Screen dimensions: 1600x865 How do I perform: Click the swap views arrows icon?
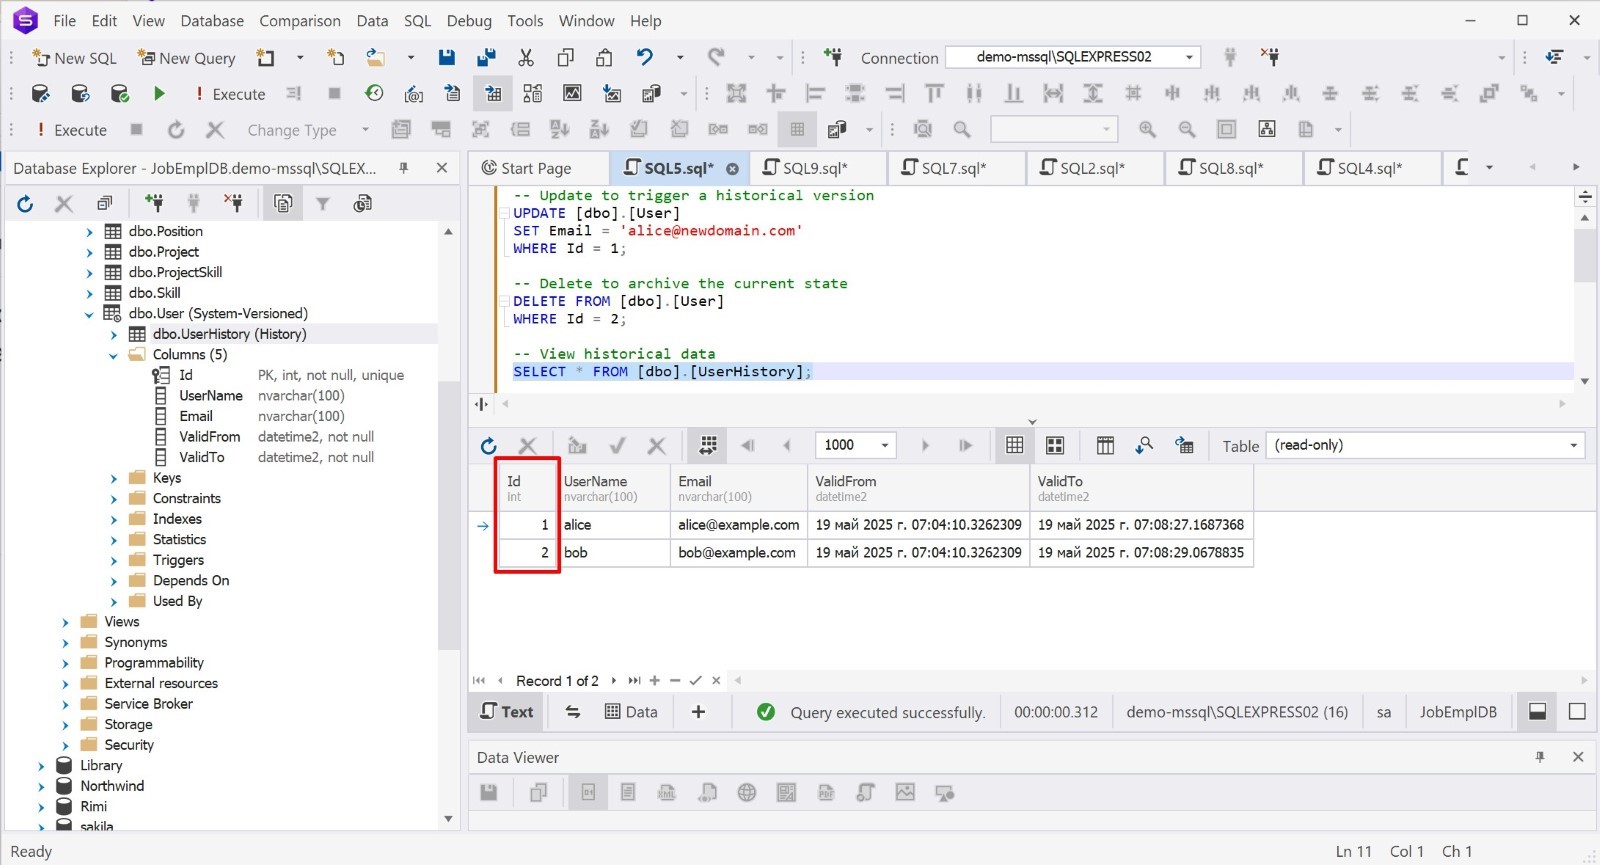(573, 712)
